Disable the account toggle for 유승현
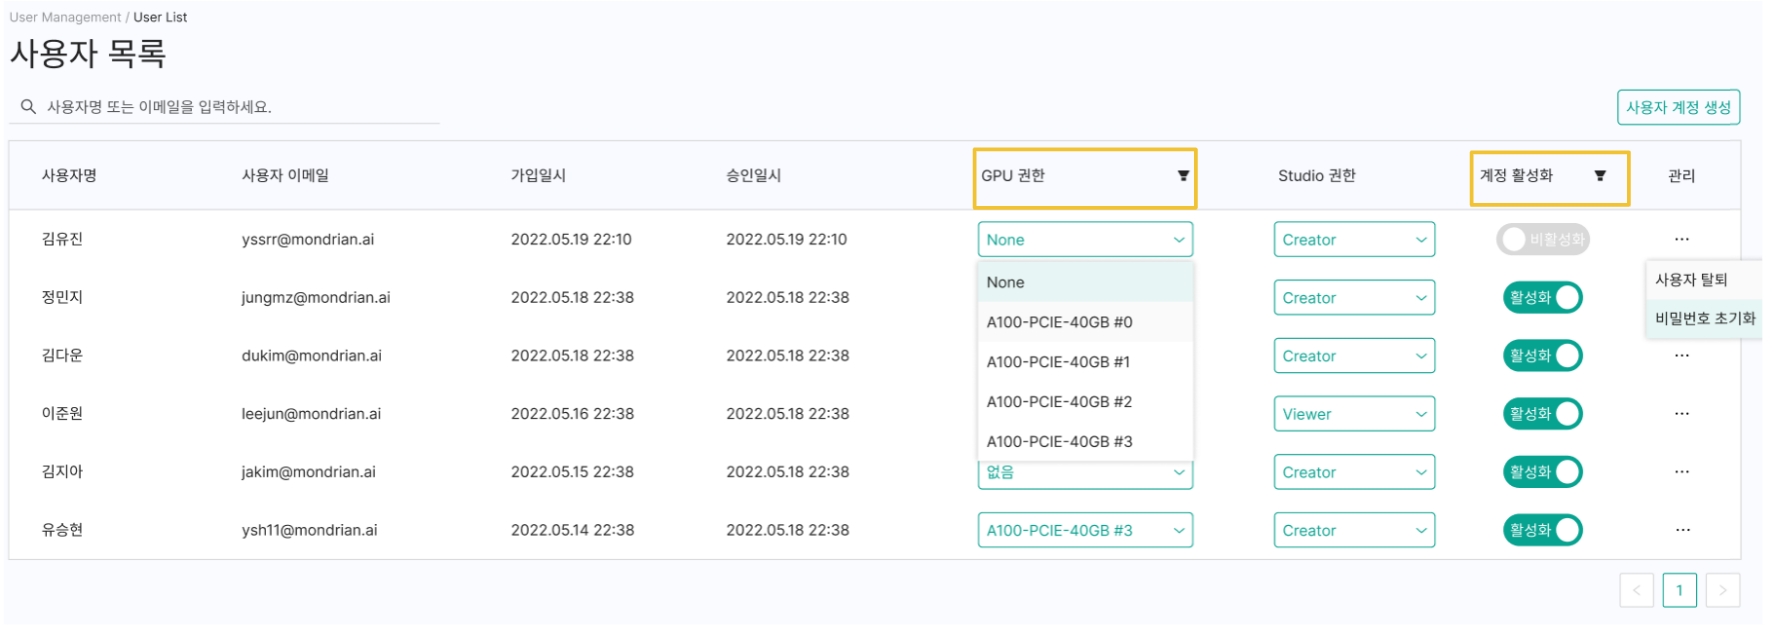This screenshot has width=1780, height=630. point(1542,530)
